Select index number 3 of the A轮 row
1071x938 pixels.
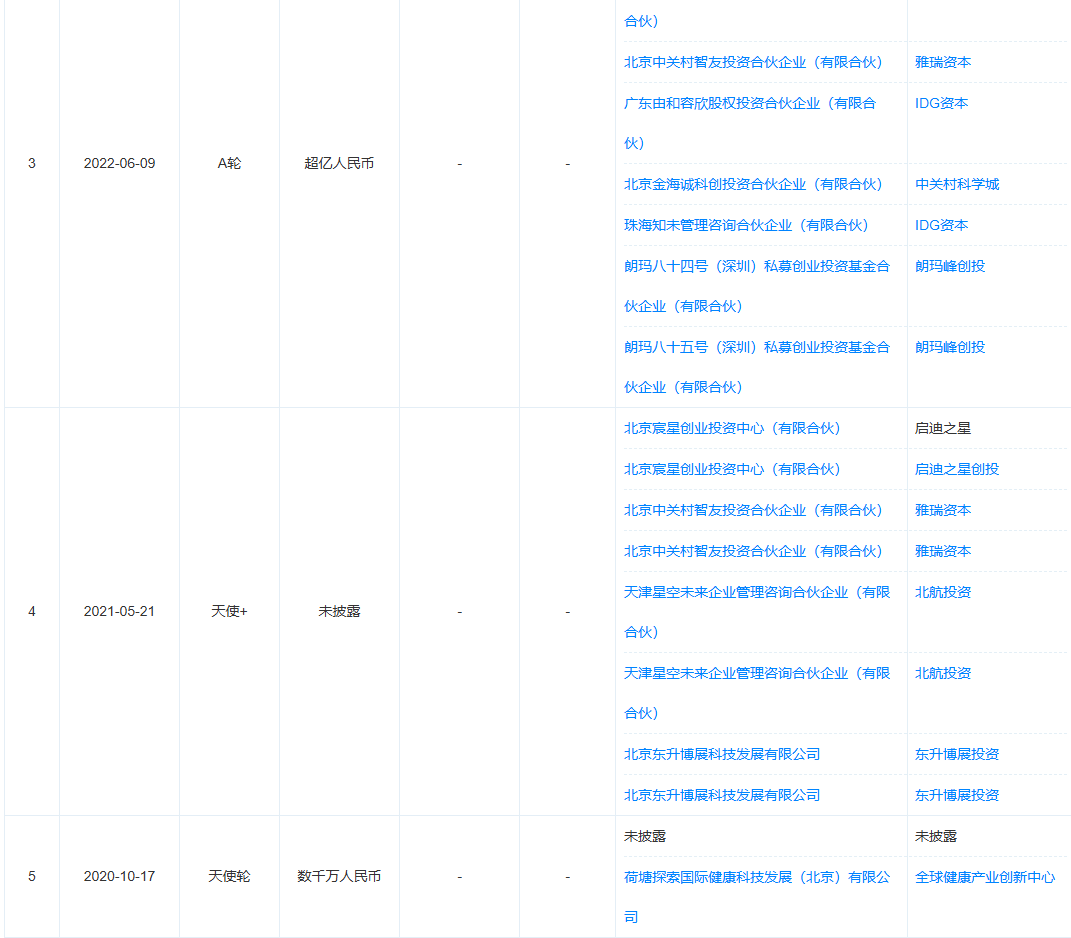(31, 163)
